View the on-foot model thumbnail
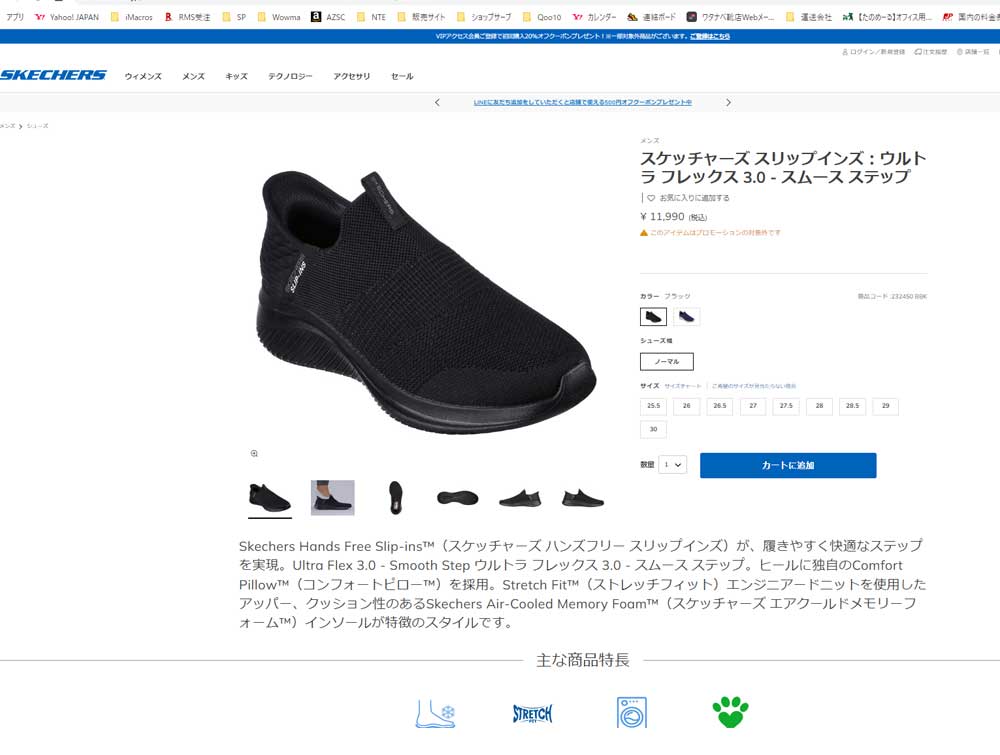 (332, 497)
